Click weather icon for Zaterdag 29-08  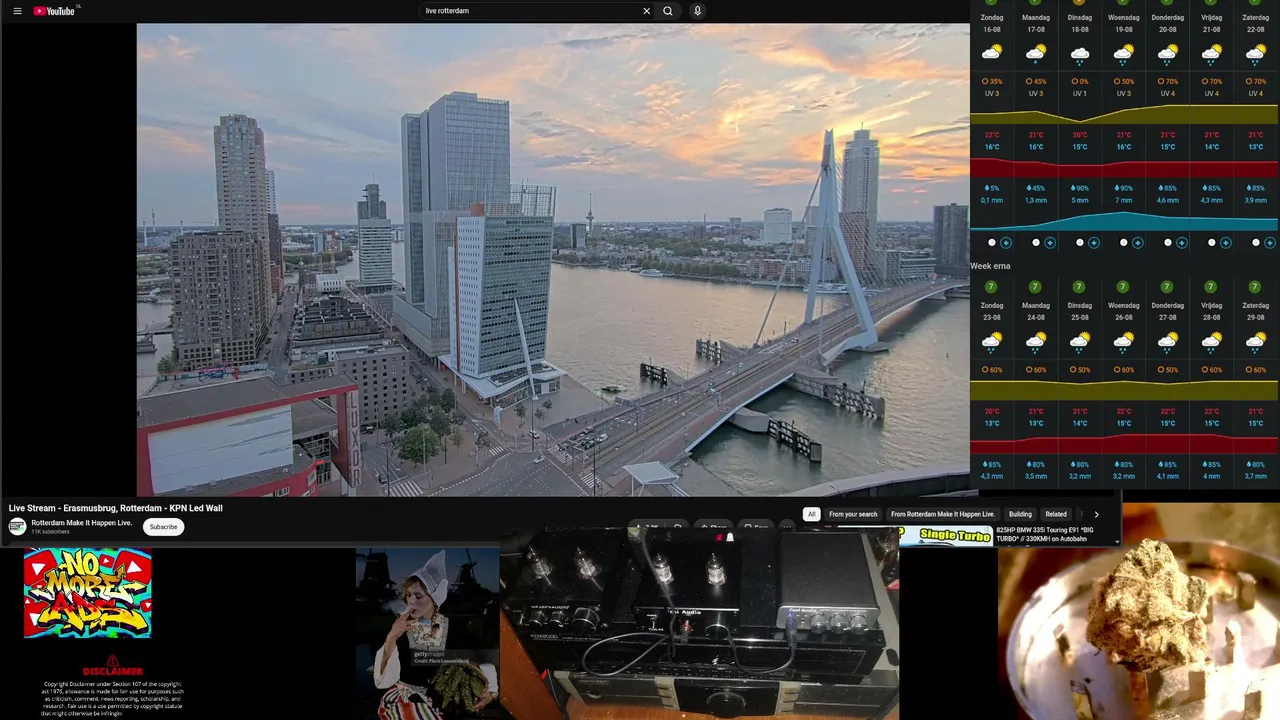tap(1256, 342)
